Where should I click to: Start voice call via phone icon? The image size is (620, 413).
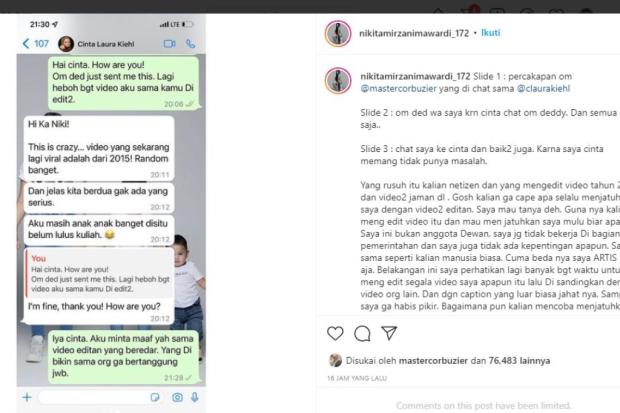coord(191,44)
